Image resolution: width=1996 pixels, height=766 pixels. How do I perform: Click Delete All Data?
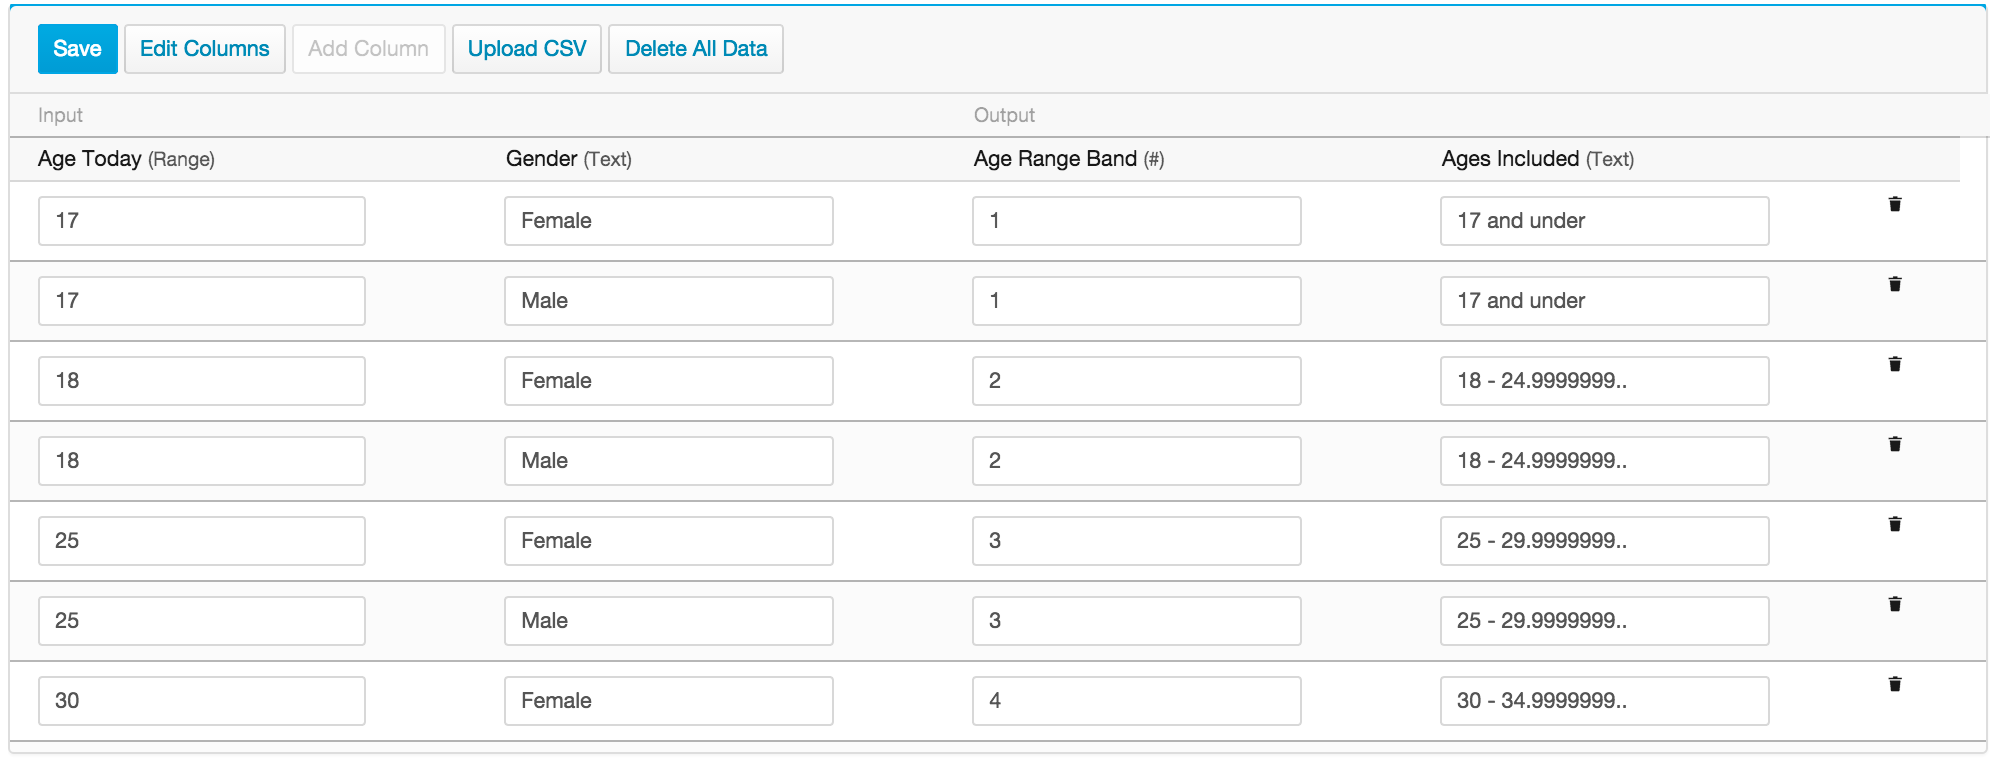pos(696,49)
